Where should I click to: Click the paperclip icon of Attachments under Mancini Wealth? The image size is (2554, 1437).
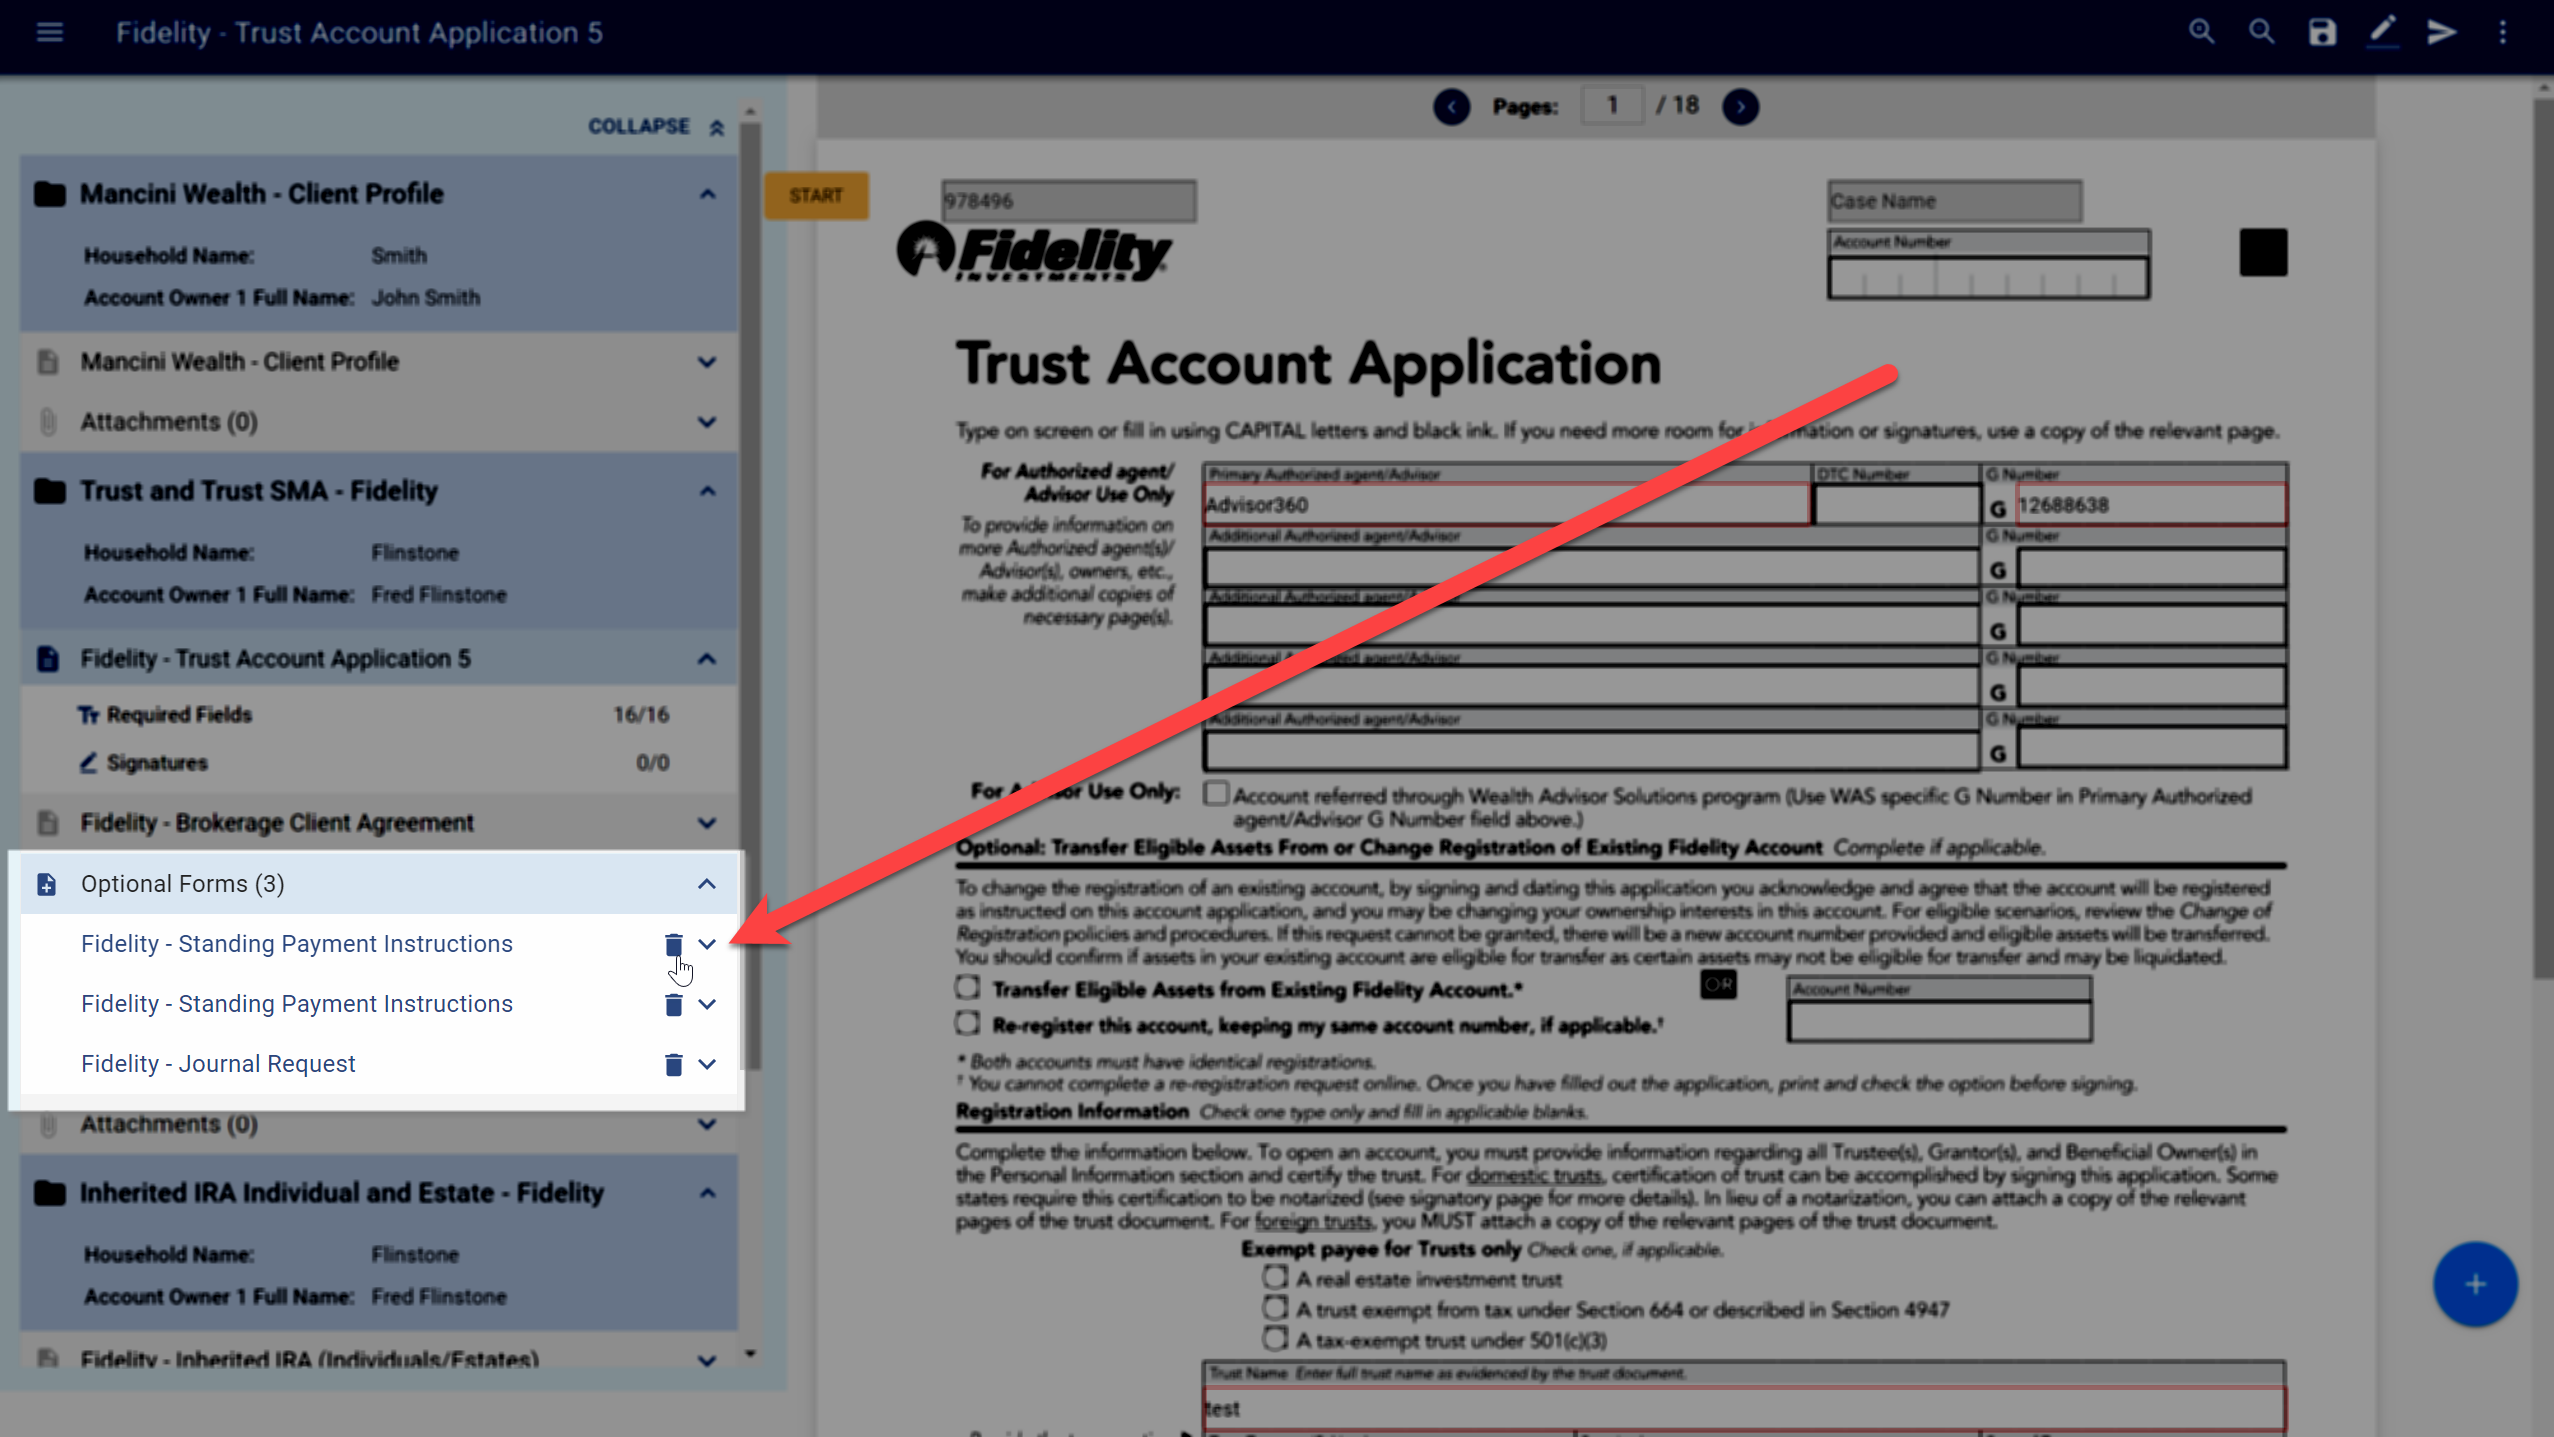(x=47, y=422)
